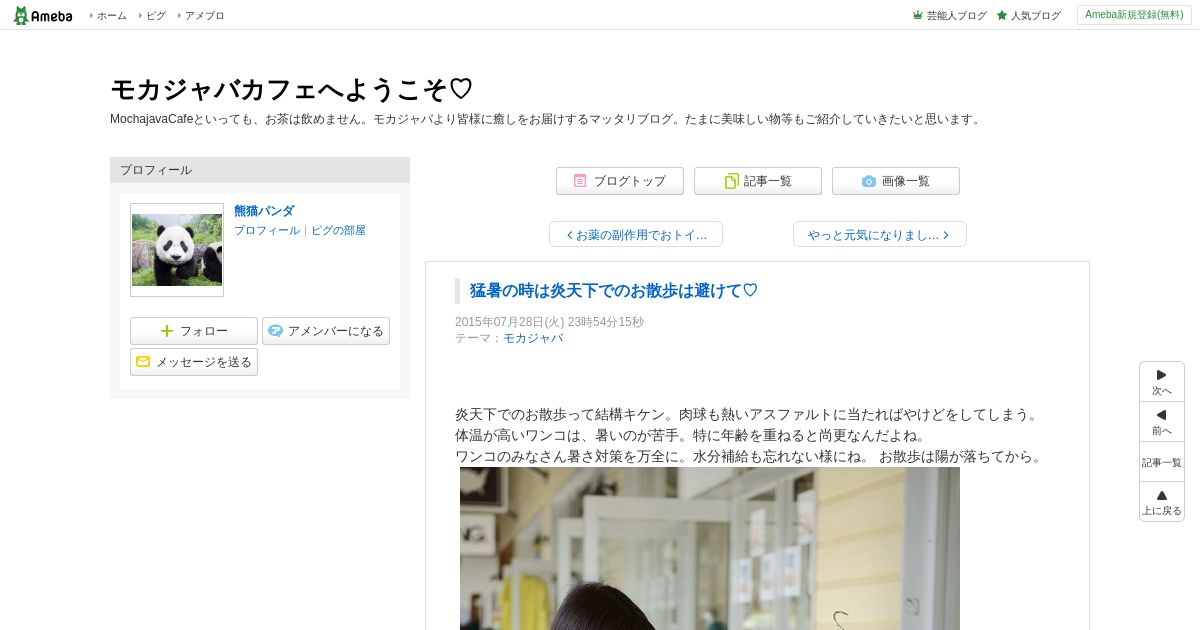
Task: Click the 次へ side navigation button
Action: (x=1162, y=382)
